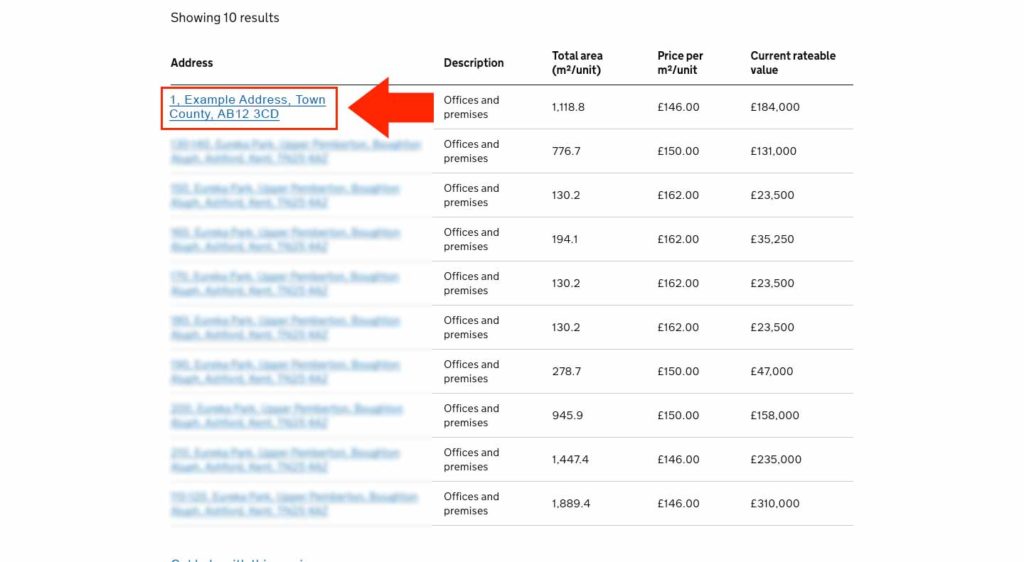Click the rateable value £184,000

775,107
